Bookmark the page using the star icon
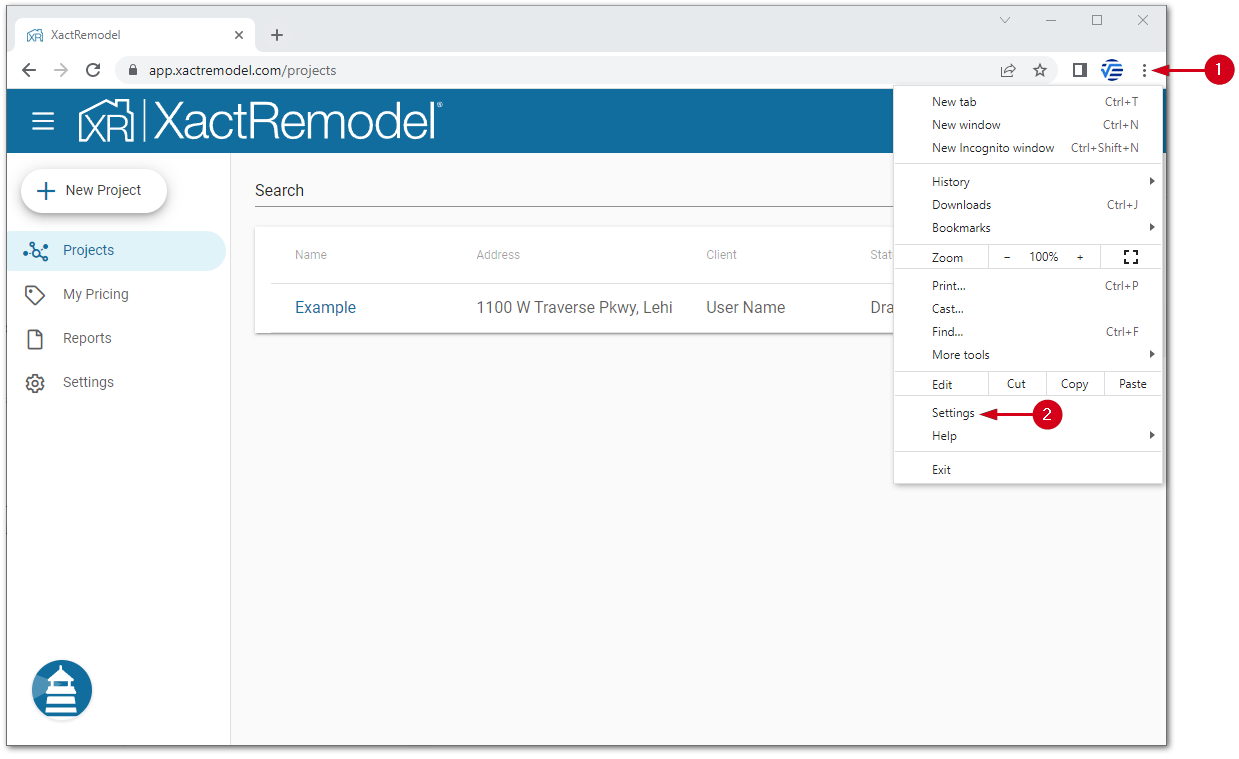This screenshot has width=1239, height=759. (x=1040, y=70)
